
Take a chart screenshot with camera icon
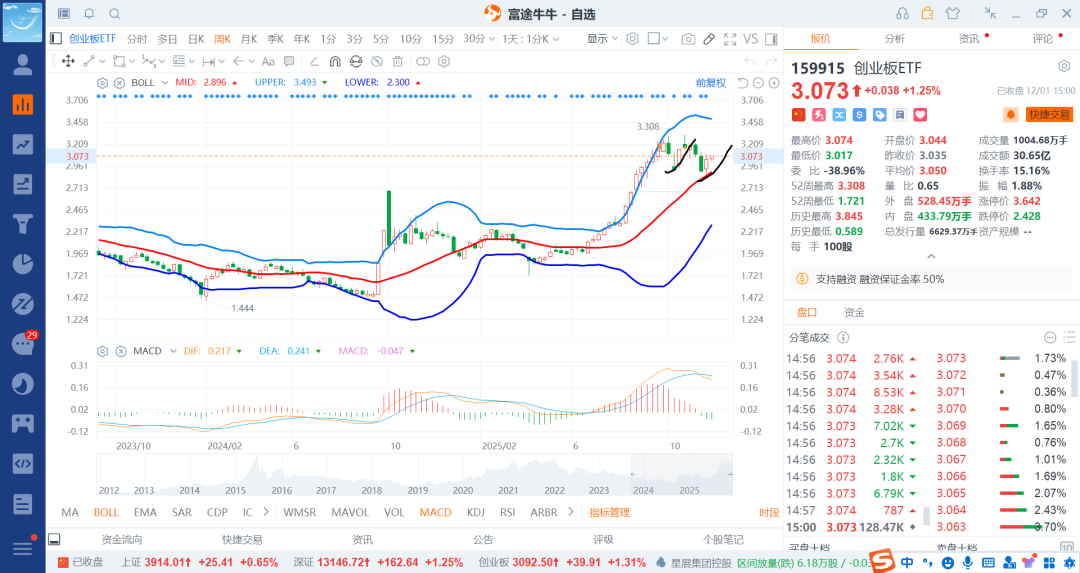tap(688, 39)
